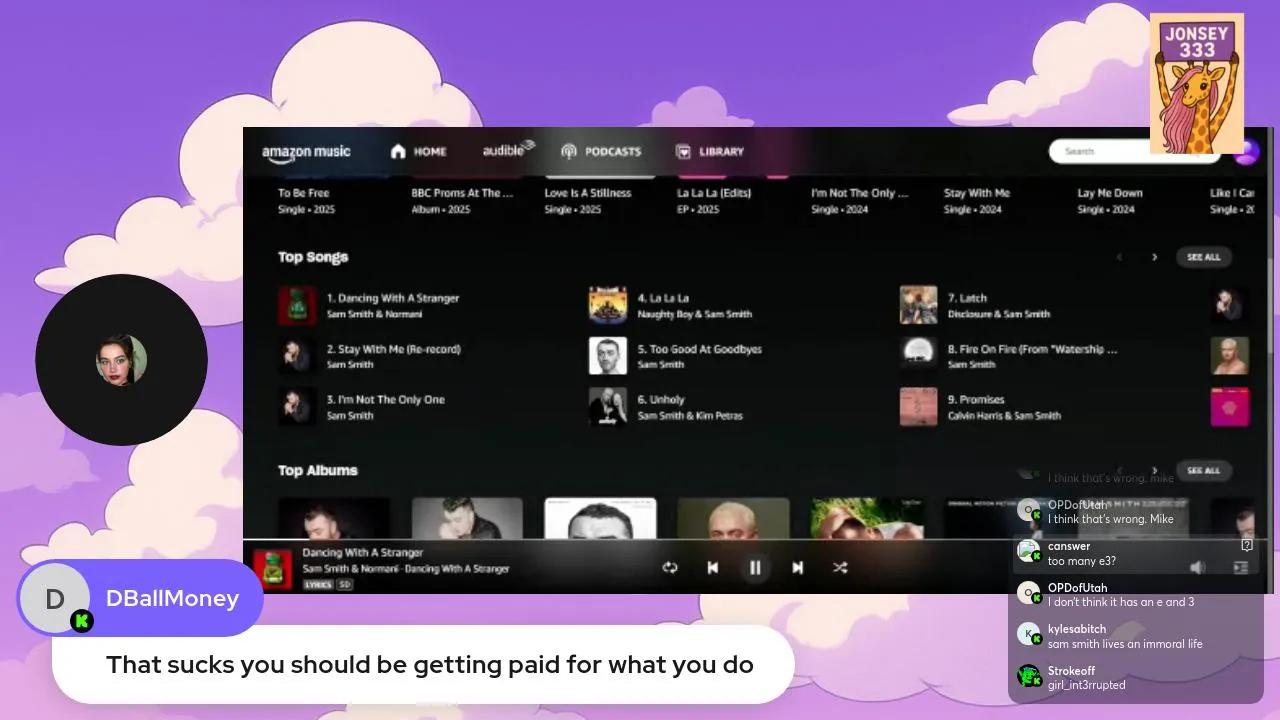
Task: Select "2. Stay With Me (Re-record)" title
Action: [x=394, y=349]
